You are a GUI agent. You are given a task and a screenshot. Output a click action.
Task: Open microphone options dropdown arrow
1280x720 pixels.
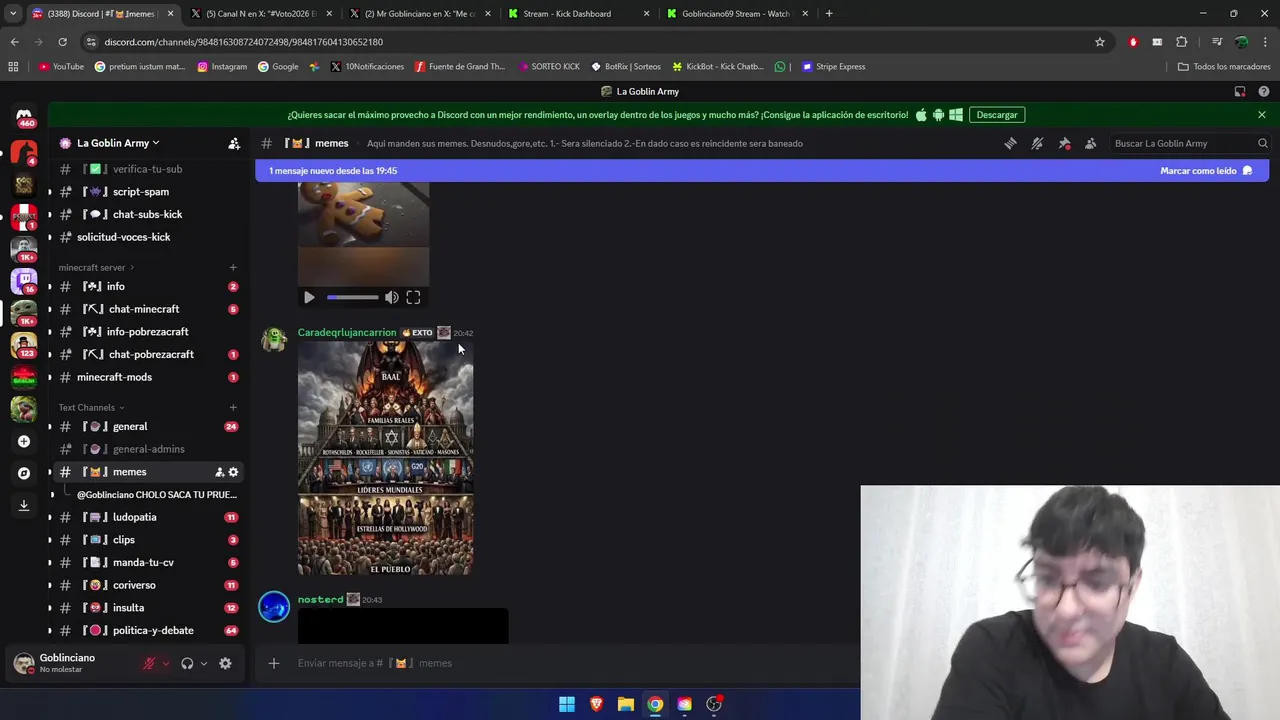(166, 663)
